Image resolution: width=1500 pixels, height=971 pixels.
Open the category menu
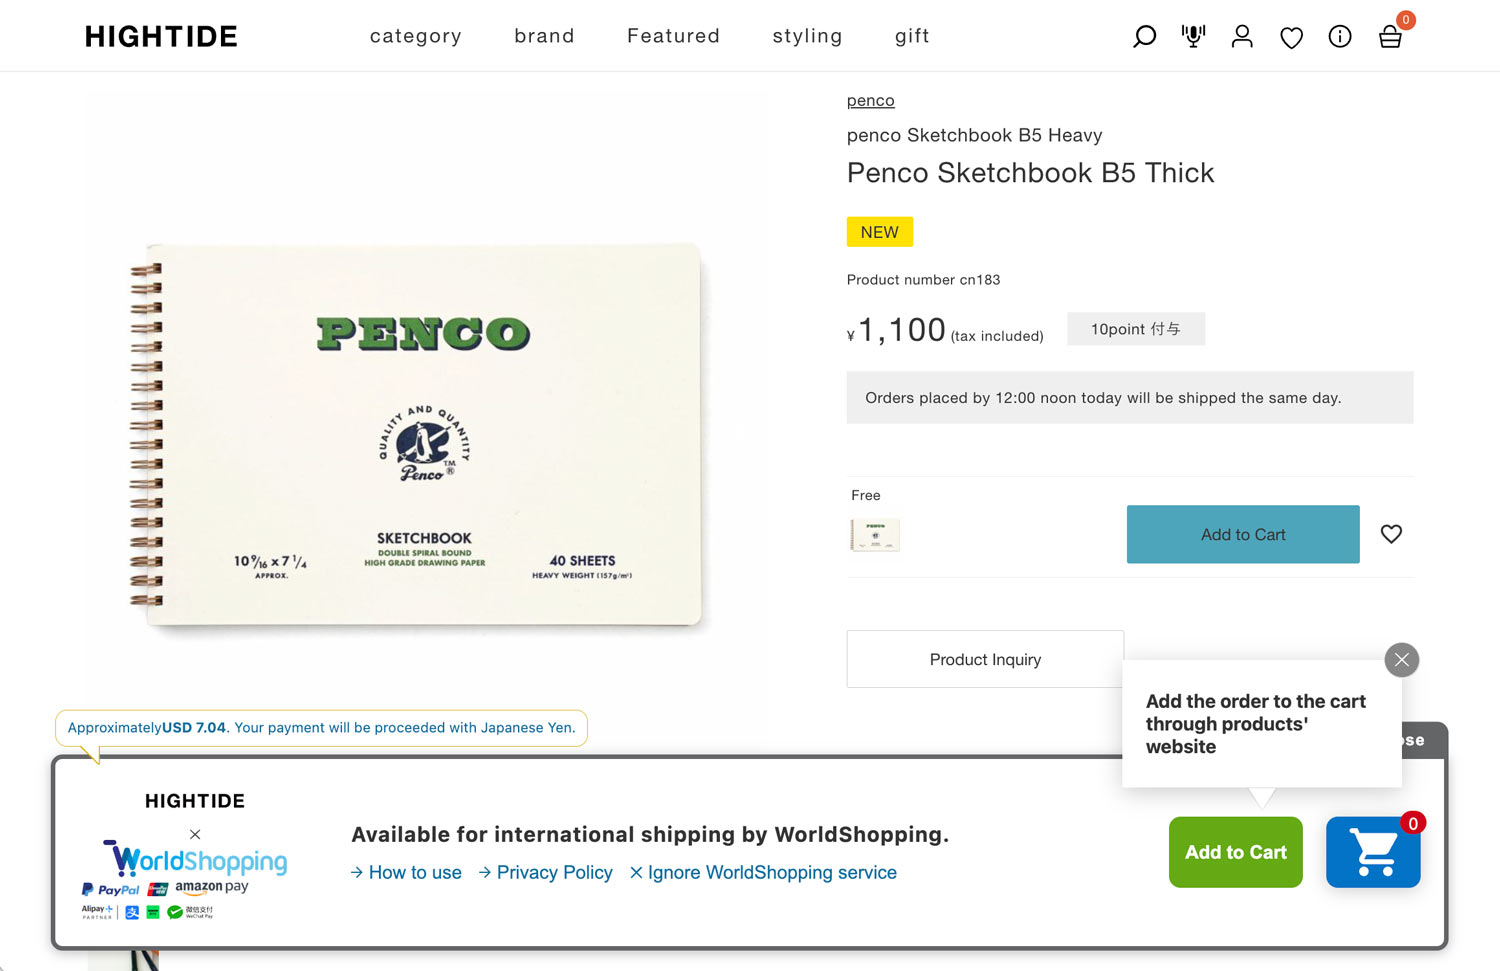click(x=416, y=36)
